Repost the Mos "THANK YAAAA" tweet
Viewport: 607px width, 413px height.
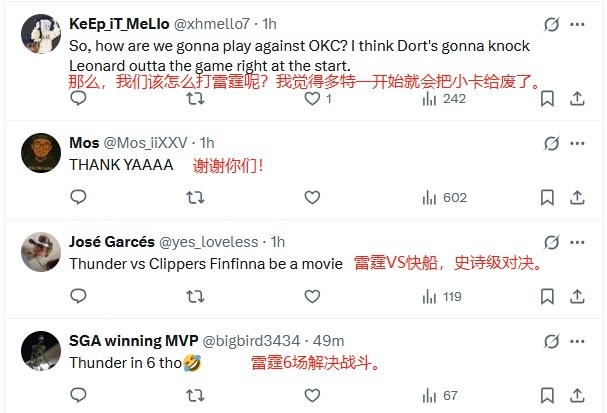pyautogui.click(x=196, y=198)
